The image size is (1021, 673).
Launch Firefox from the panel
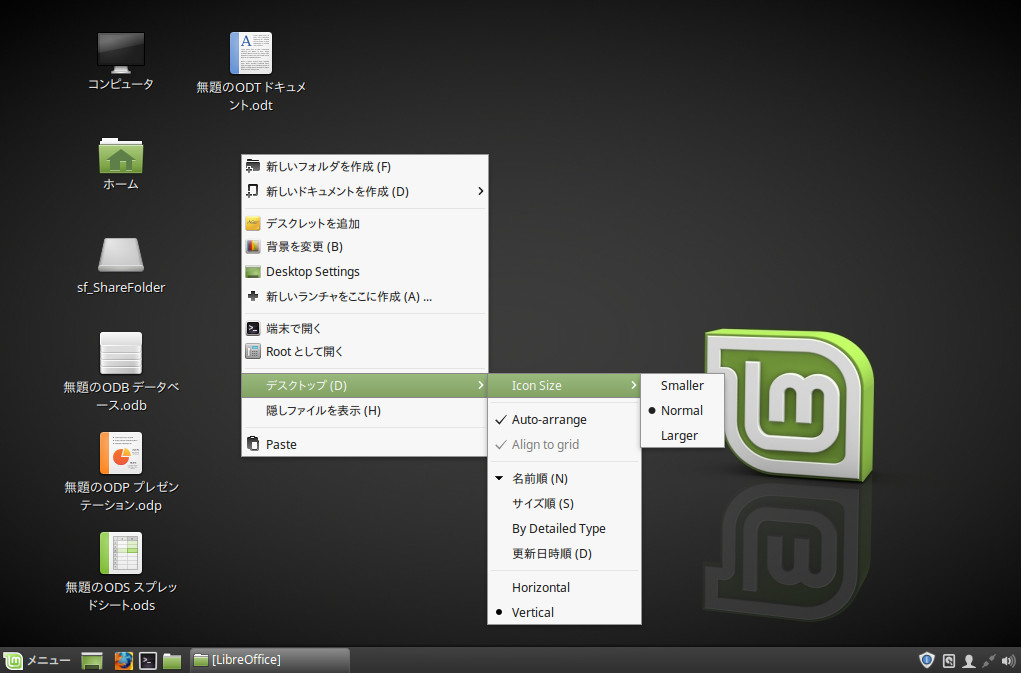click(x=123, y=661)
